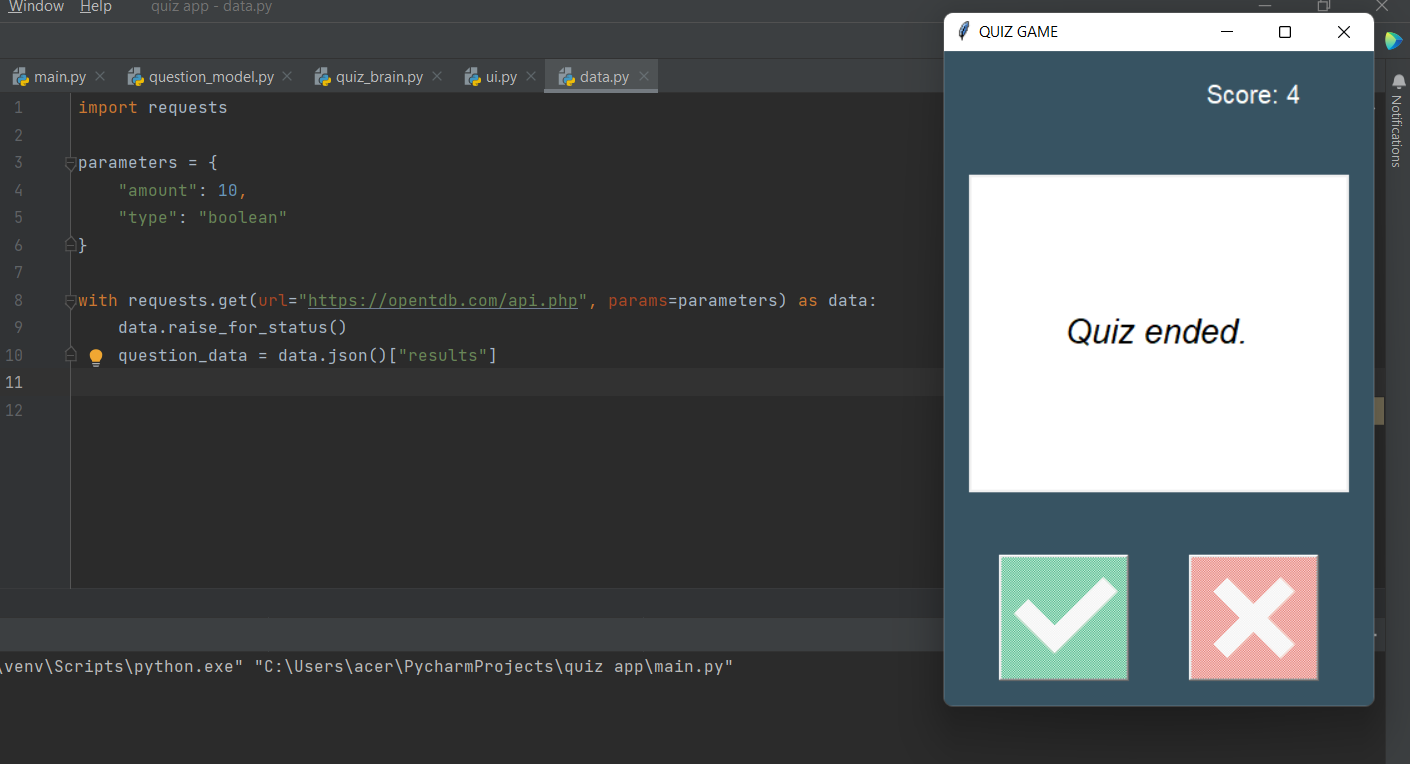Image resolution: width=1410 pixels, height=764 pixels.
Task: Click the green checkmark True button
Action: pyautogui.click(x=1063, y=617)
